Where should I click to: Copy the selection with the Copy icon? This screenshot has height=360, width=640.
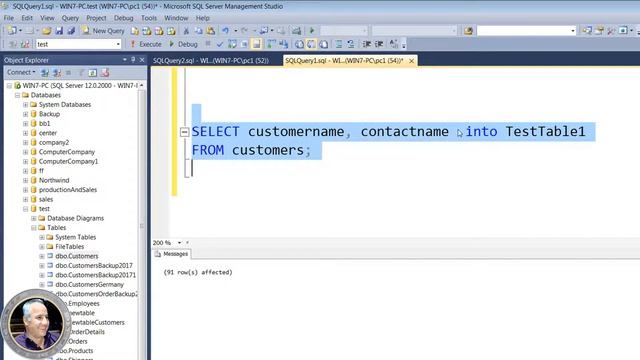point(198,31)
